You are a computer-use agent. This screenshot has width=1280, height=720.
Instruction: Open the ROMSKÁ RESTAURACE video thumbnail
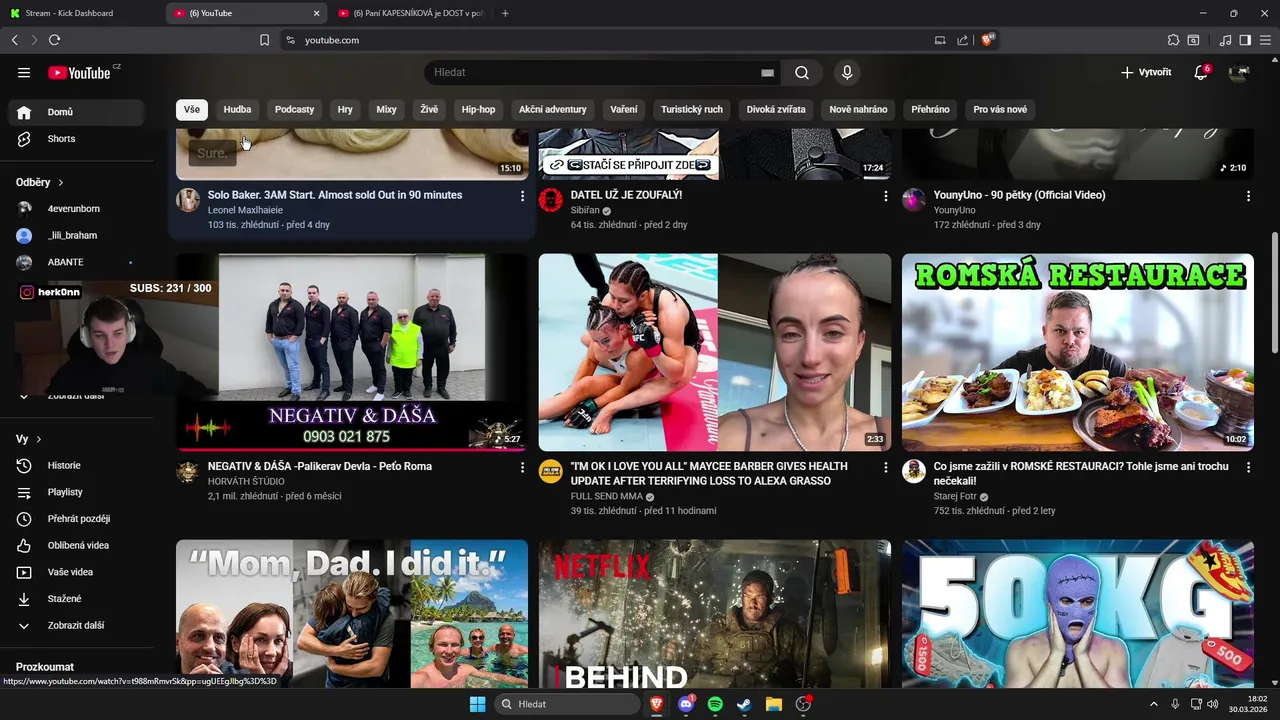point(1078,352)
